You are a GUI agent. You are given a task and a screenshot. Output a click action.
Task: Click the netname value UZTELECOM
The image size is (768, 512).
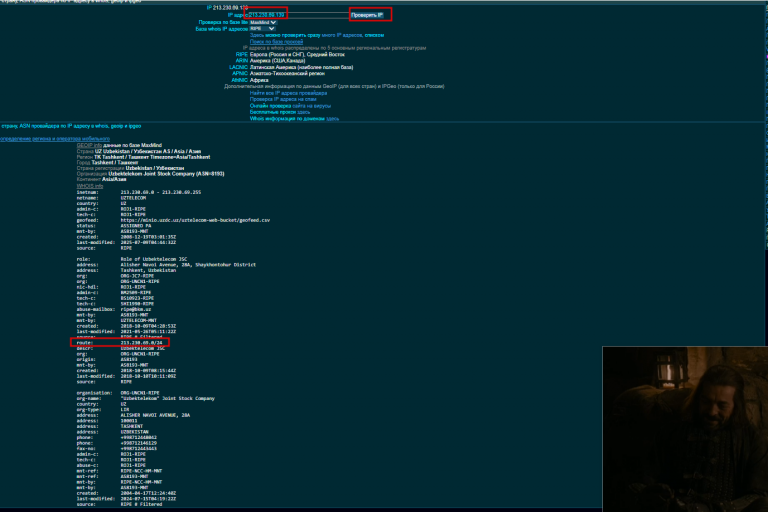click(133, 198)
